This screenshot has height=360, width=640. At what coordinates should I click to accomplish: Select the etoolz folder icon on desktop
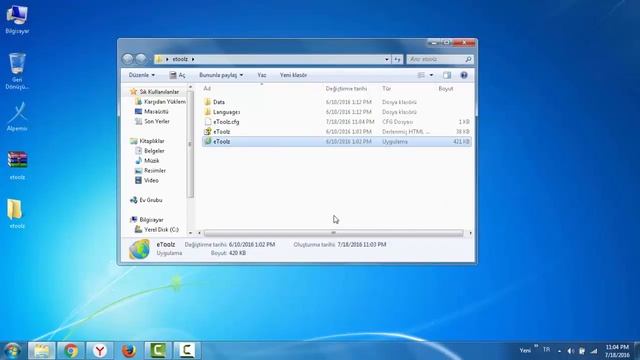click(x=17, y=214)
